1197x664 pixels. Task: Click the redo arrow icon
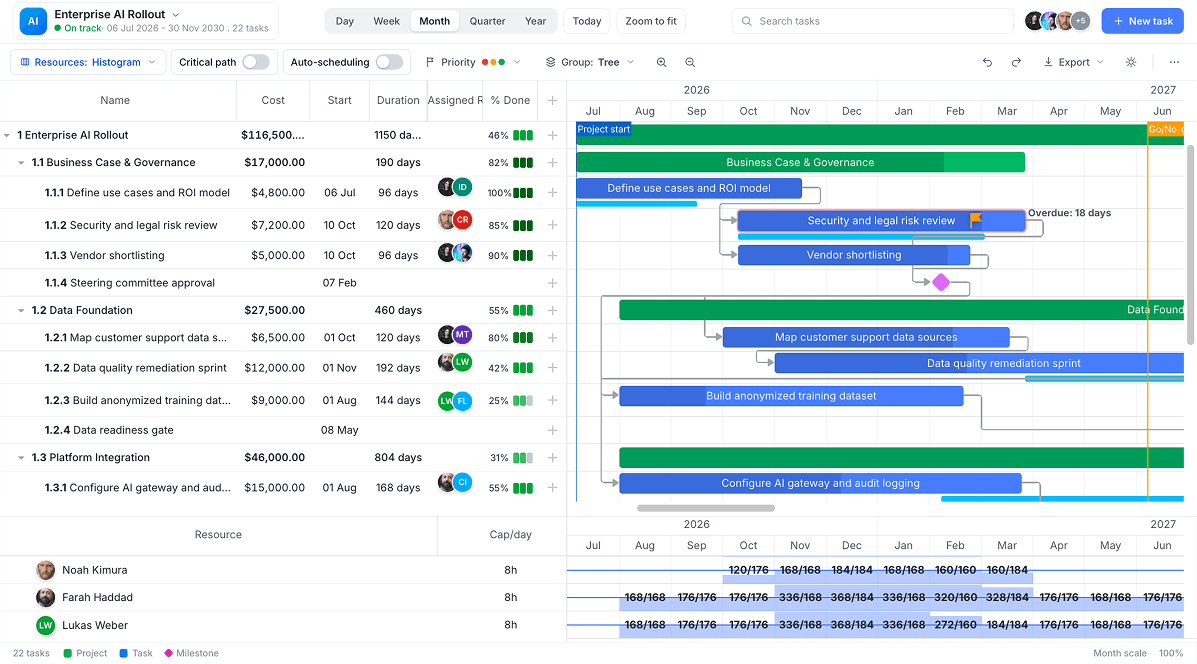[1016, 63]
